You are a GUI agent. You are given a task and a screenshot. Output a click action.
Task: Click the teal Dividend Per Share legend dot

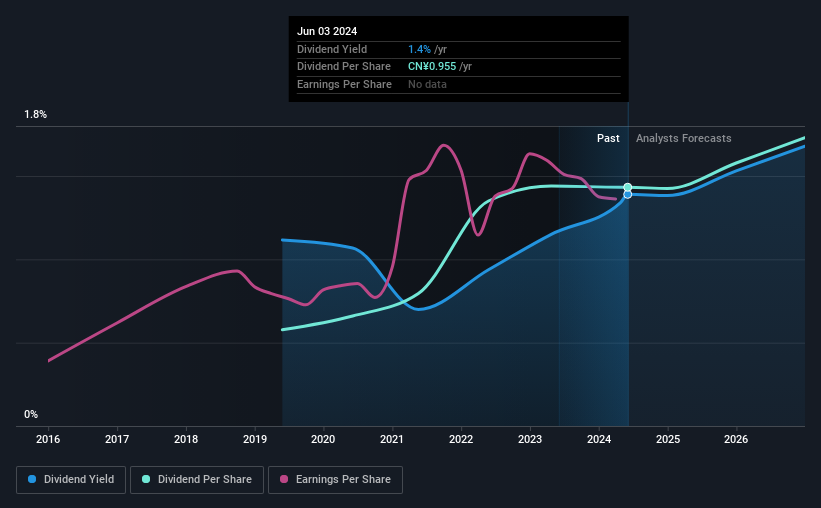click(x=146, y=479)
